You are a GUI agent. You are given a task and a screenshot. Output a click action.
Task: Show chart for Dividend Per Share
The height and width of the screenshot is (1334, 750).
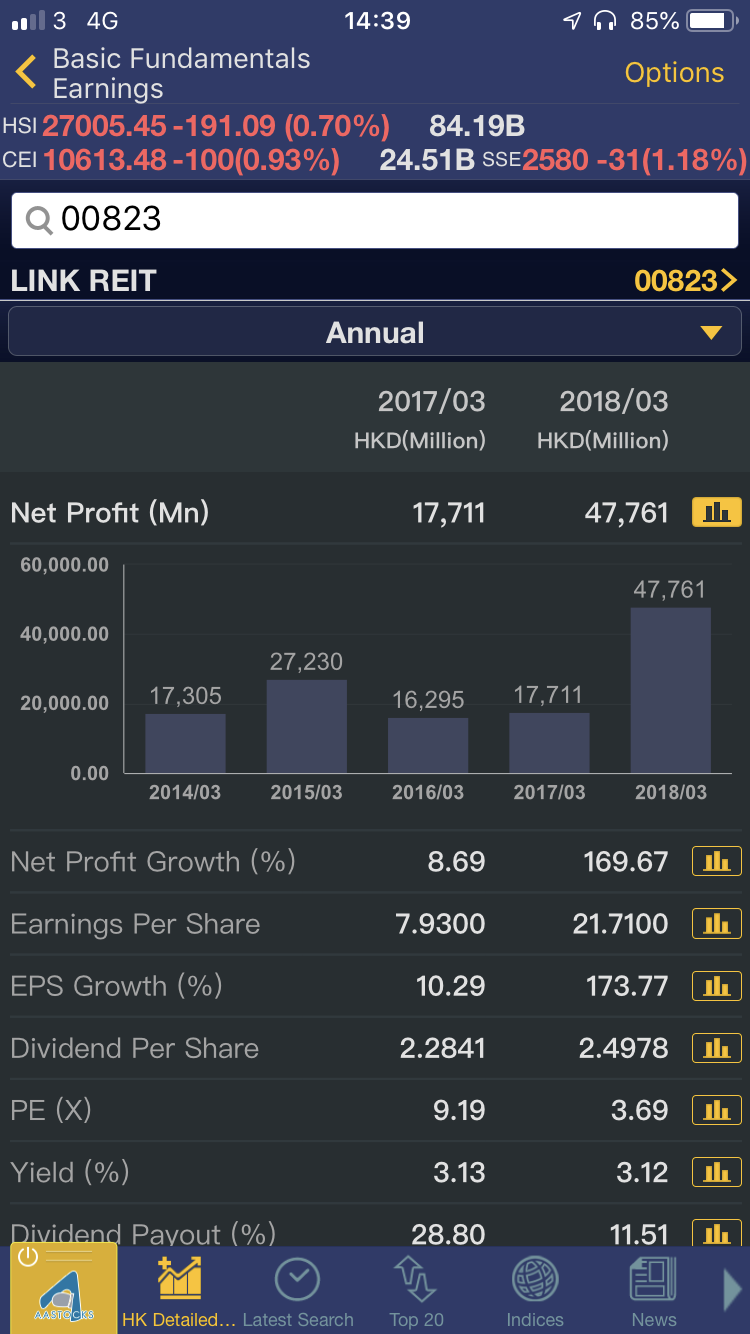click(x=717, y=1048)
